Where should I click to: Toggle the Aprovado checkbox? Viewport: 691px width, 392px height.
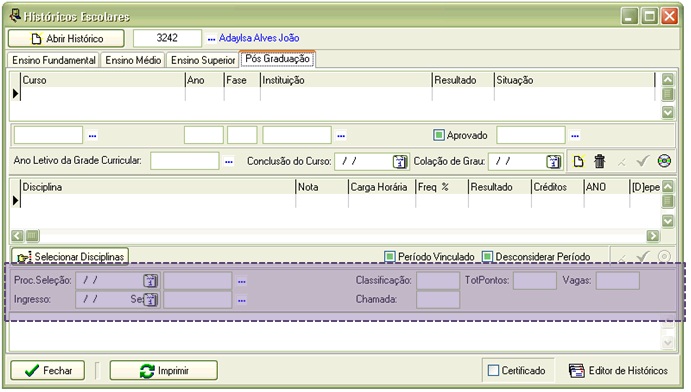(438, 135)
